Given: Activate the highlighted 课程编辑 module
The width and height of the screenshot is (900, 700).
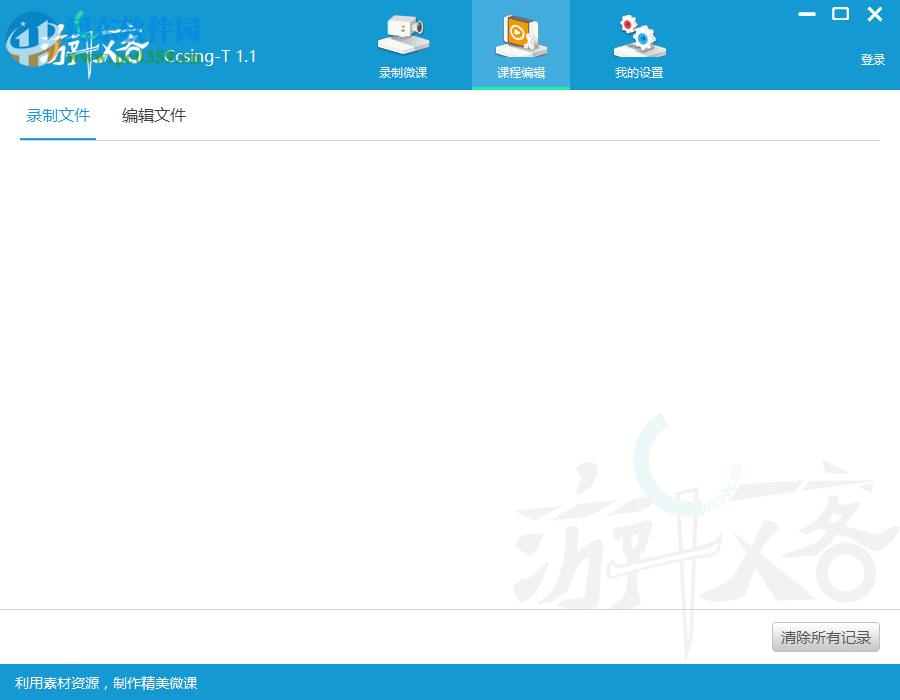Looking at the screenshot, I should click(x=520, y=45).
